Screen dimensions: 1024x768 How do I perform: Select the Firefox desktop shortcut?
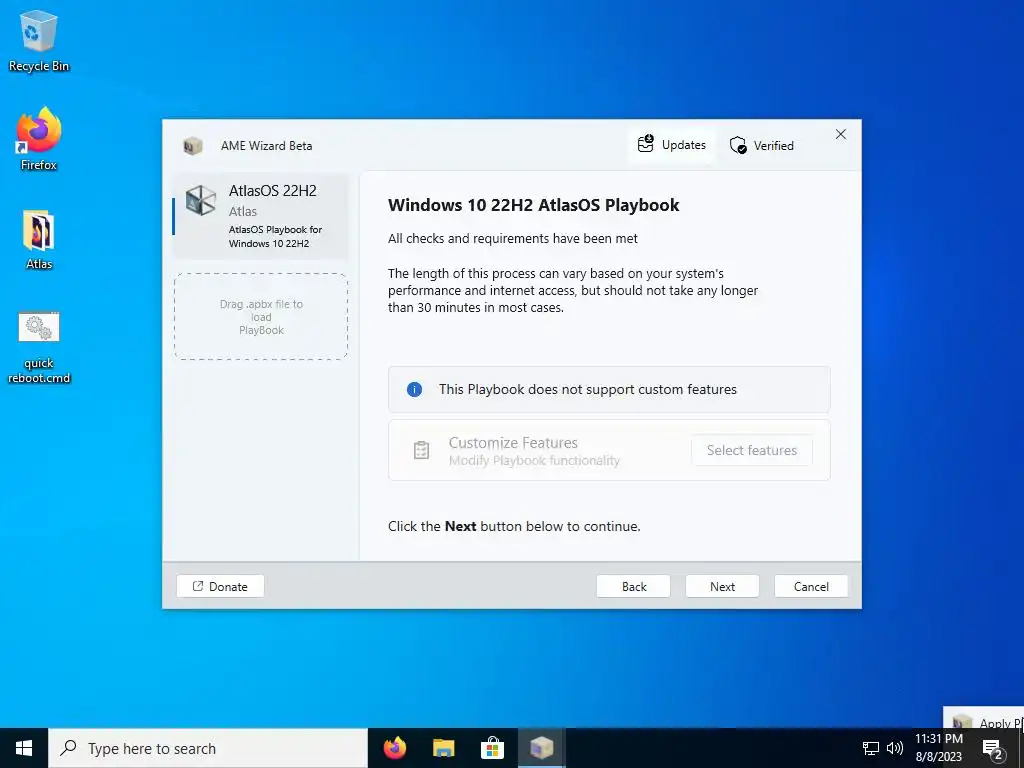click(x=39, y=139)
